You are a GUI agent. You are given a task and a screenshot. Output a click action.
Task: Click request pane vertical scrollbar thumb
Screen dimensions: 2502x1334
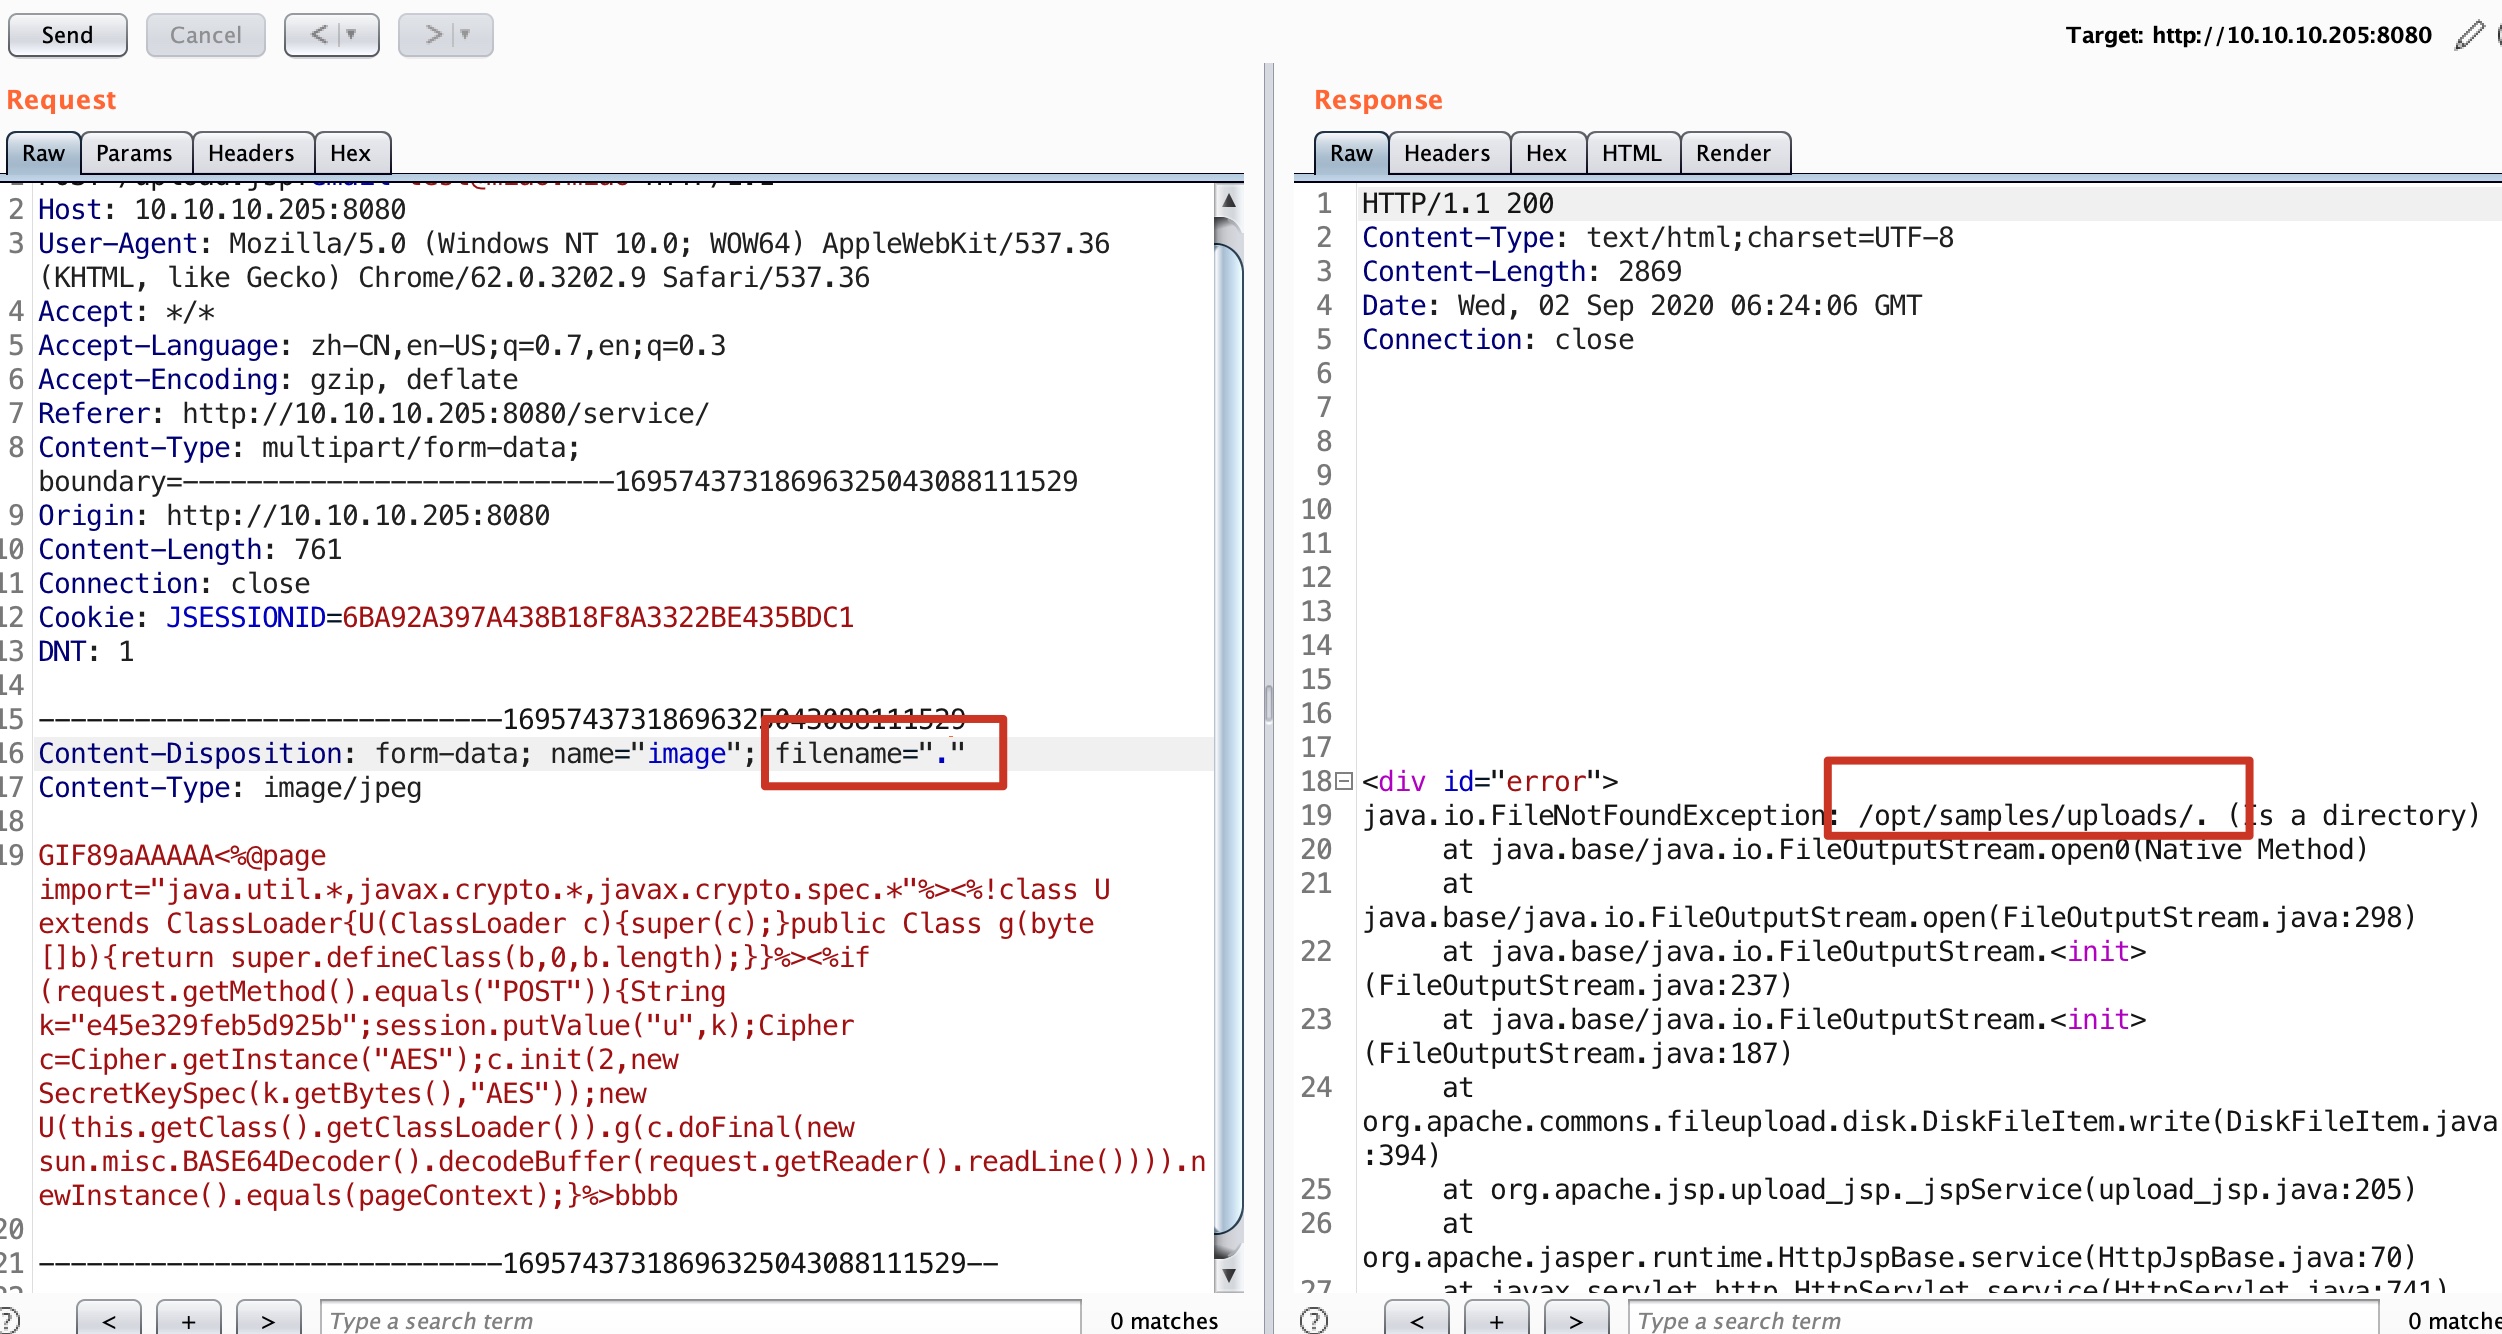[x=1228, y=740]
